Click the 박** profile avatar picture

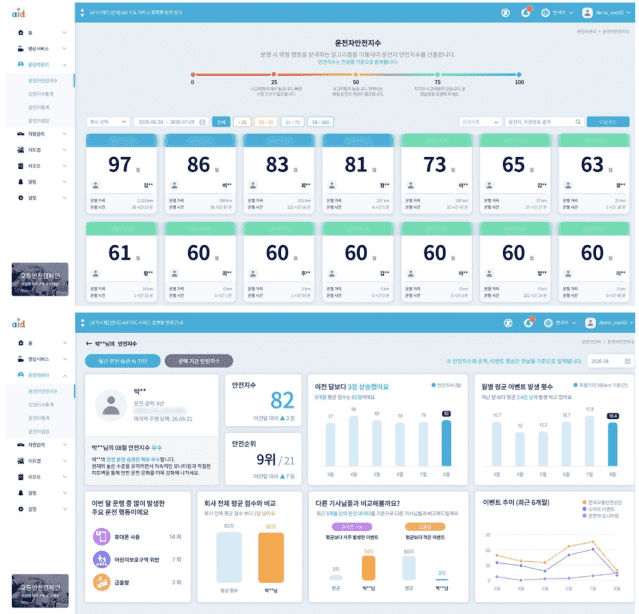pyautogui.click(x=111, y=405)
